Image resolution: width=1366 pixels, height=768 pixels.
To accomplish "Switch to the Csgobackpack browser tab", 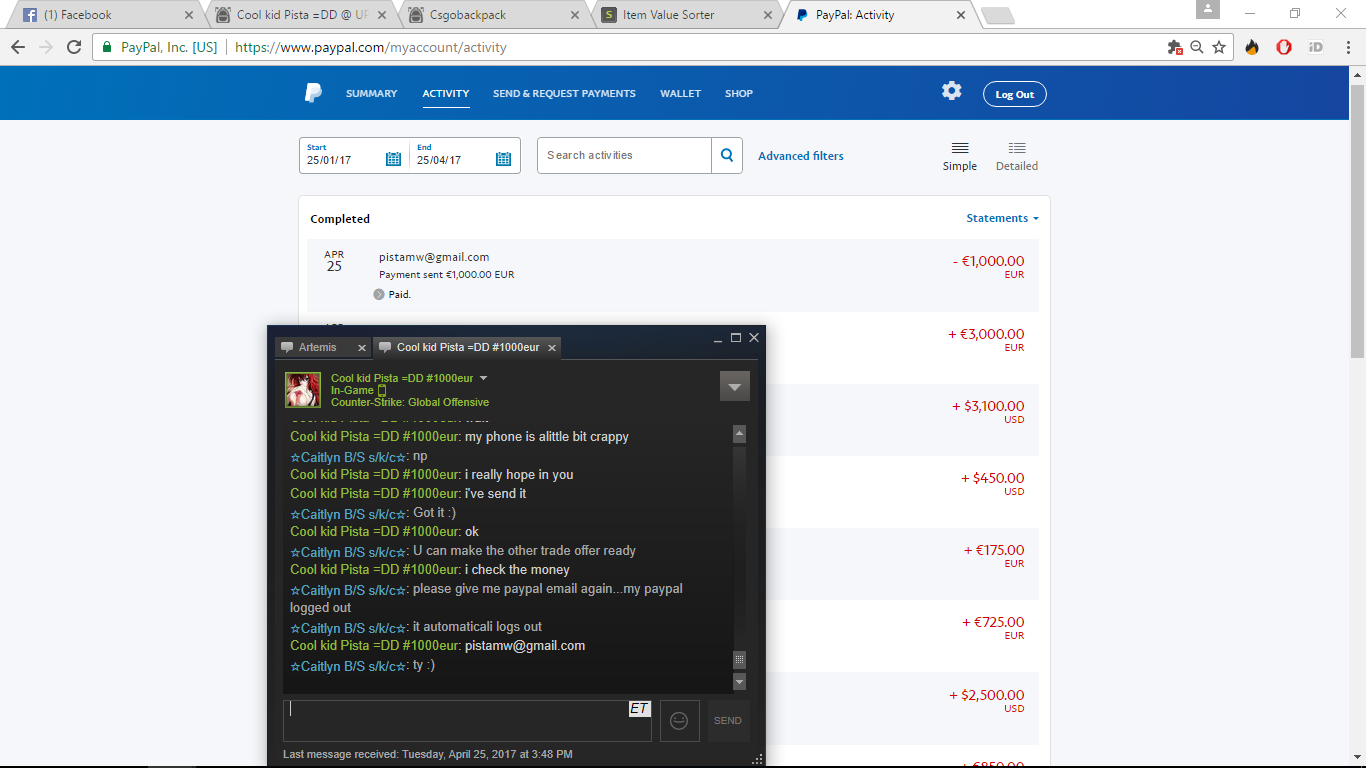I will point(493,15).
